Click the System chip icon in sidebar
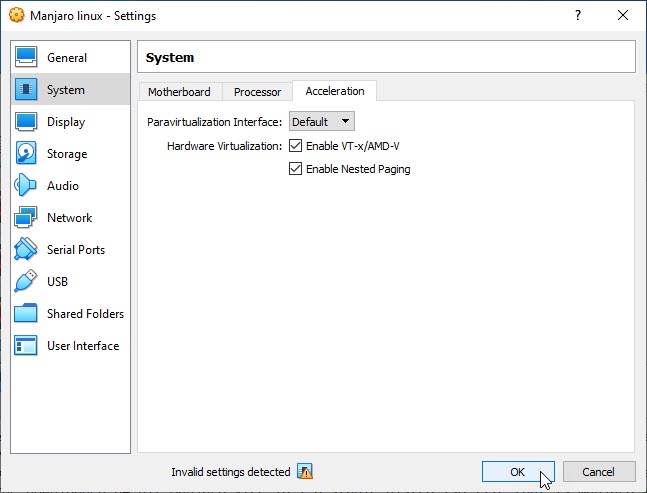647x493 pixels. [26, 89]
